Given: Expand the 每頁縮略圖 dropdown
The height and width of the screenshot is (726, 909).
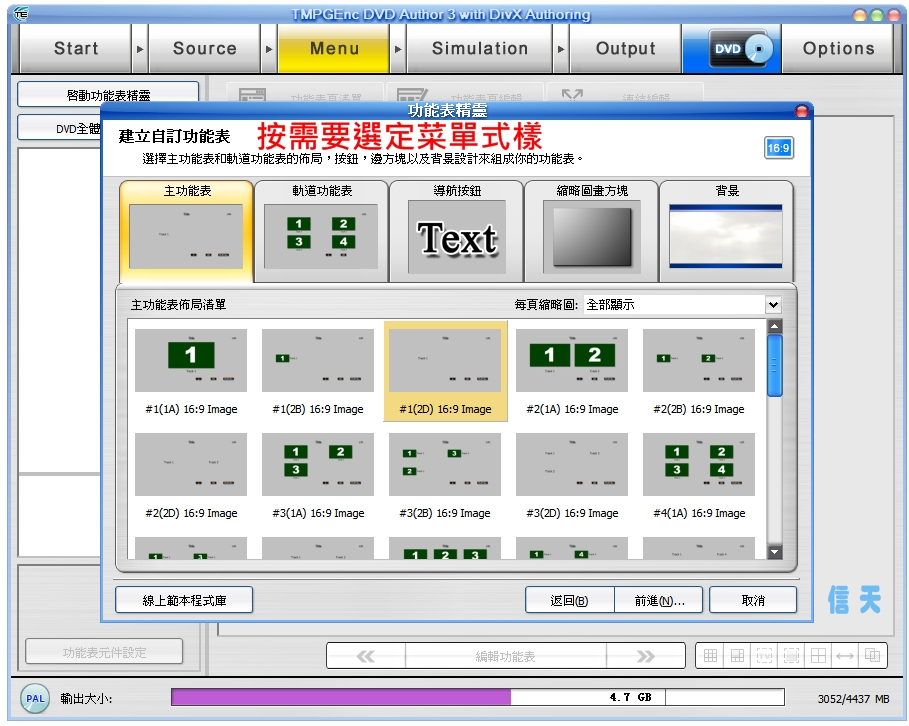Looking at the screenshot, I should (772, 305).
